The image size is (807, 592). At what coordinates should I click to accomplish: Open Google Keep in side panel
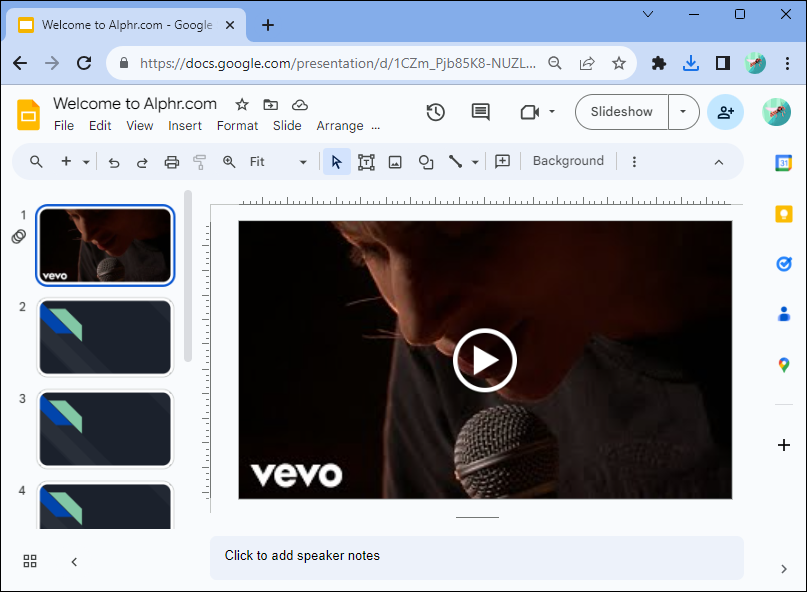point(784,213)
